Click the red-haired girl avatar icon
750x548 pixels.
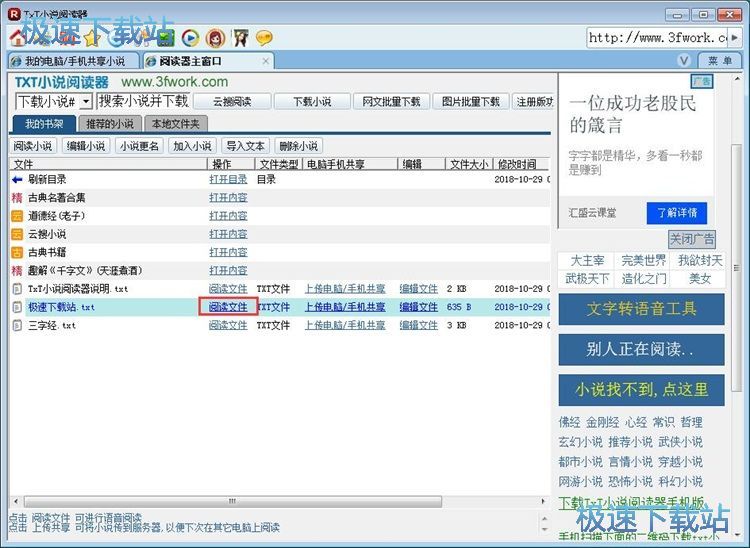215,38
